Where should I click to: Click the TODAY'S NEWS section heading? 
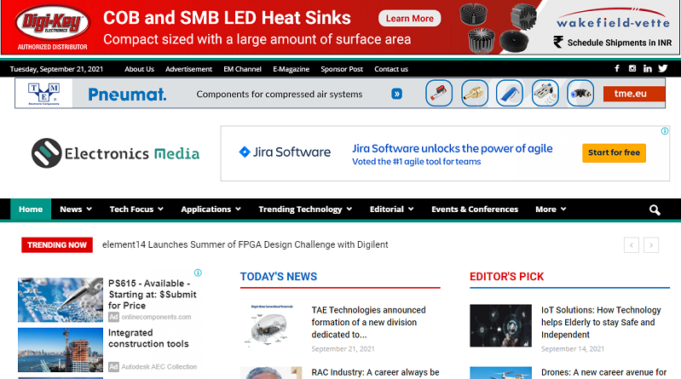278,277
